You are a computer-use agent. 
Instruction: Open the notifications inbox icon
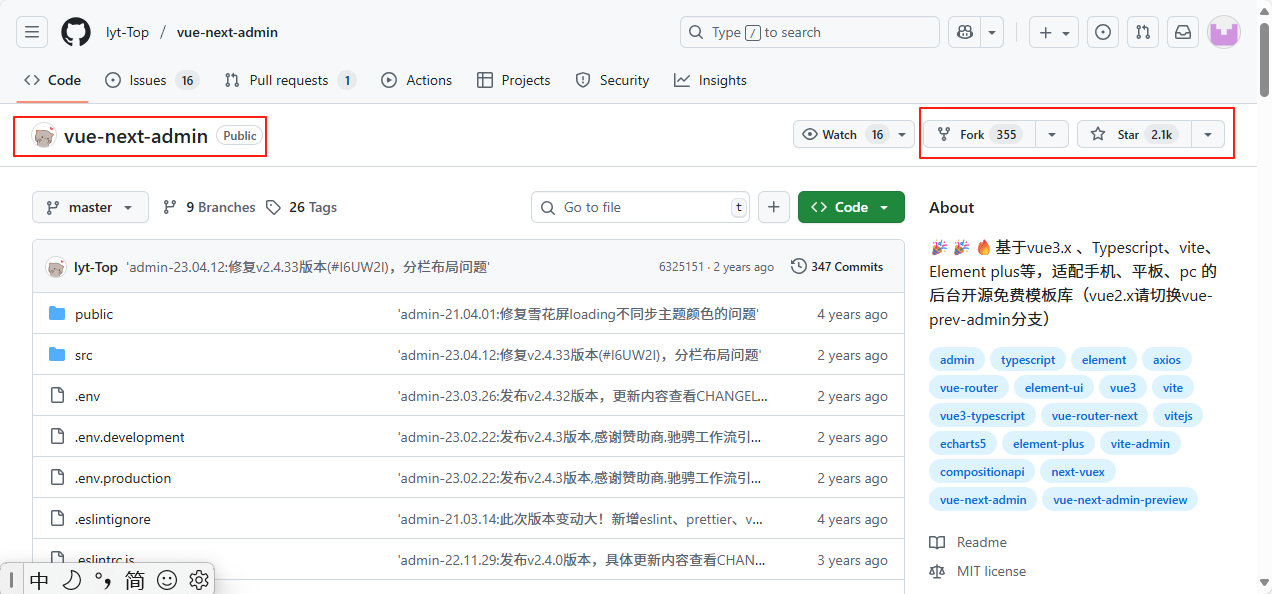1183,32
